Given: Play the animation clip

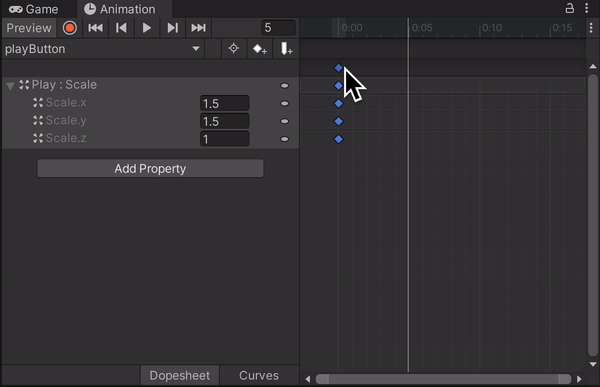Looking at the screenshot, I should (147, 28).
